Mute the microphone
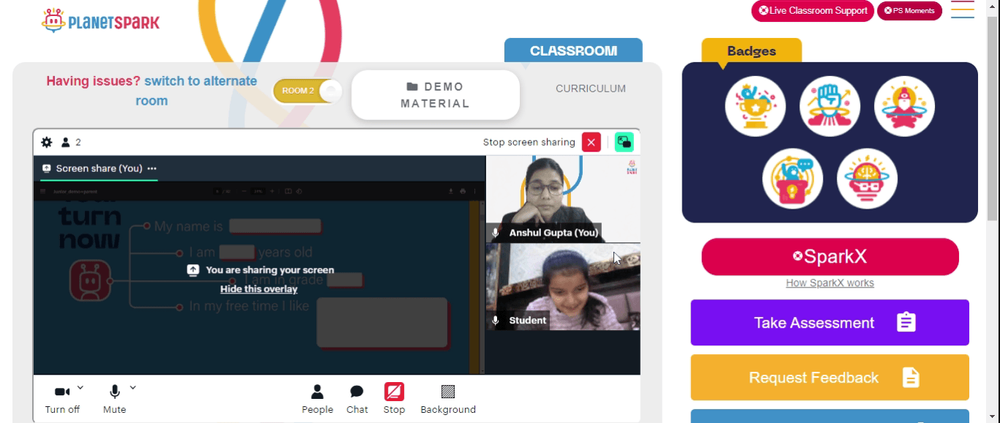Screen dimensions: 1000x423 pos(115,400)
